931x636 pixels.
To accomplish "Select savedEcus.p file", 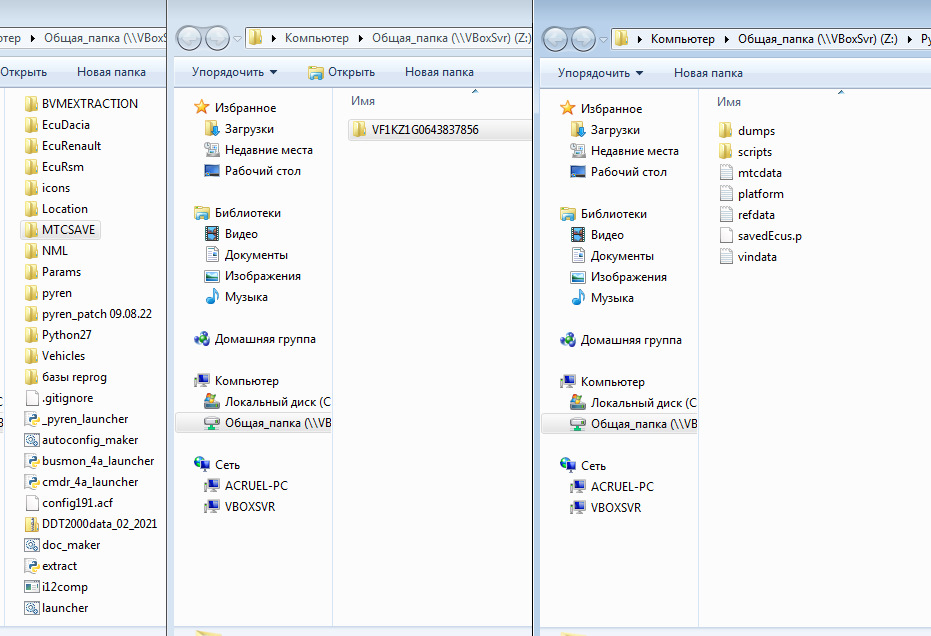I will coord(761,236).
